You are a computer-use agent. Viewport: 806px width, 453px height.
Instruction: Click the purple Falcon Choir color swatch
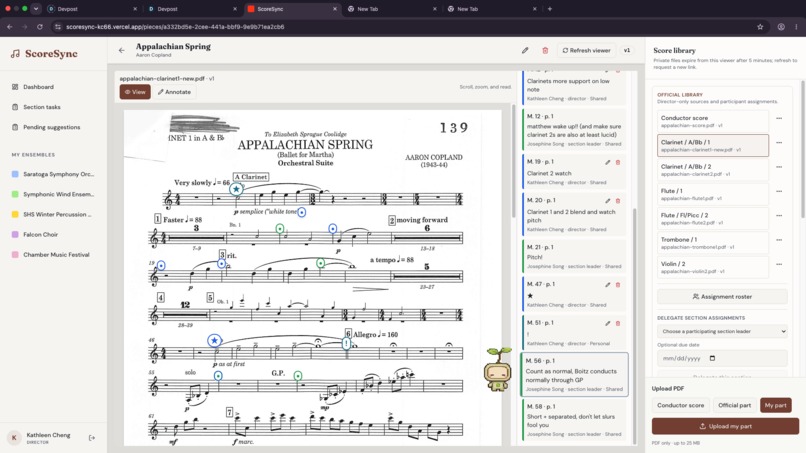pyautogui.click(x=15, y=234)
